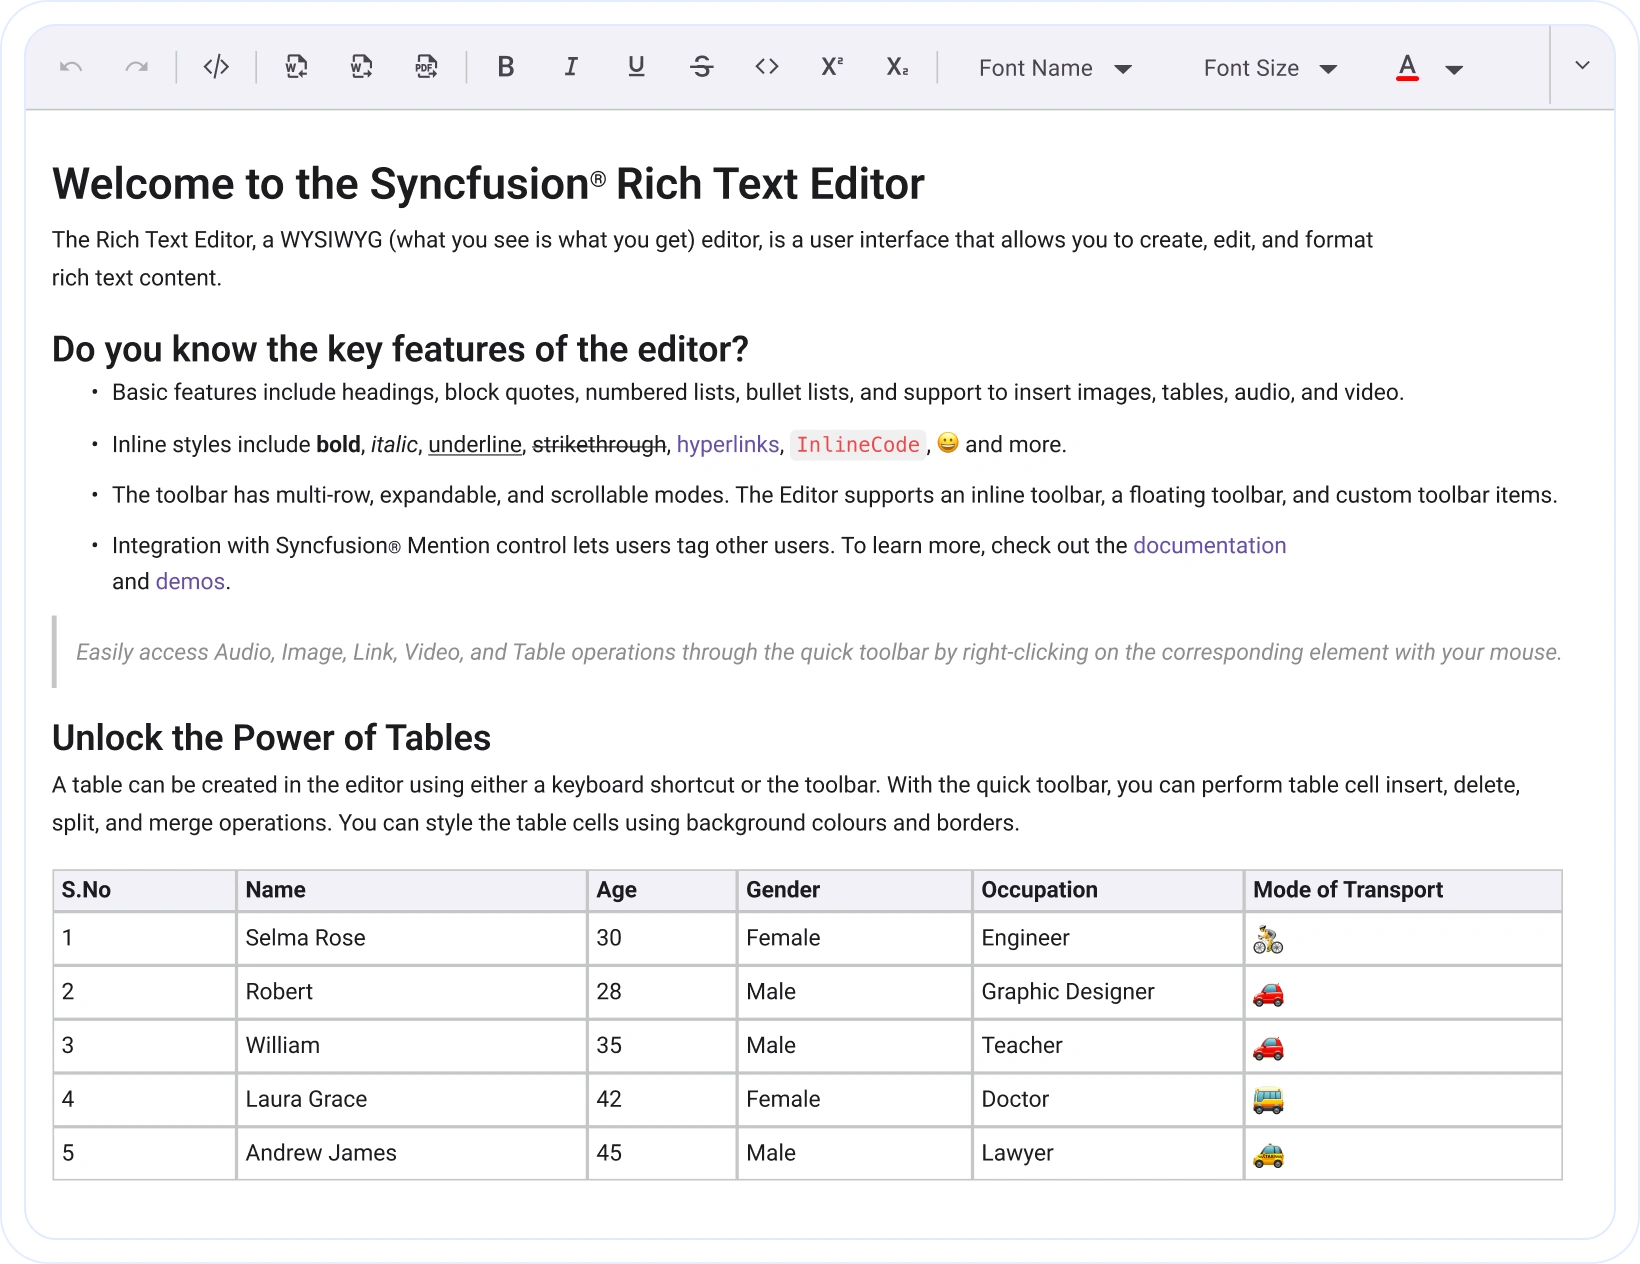The width and height of the screenshot is (1640, 1264).
Task: Click the Mode of Transport header
Action: (1403, 890)
